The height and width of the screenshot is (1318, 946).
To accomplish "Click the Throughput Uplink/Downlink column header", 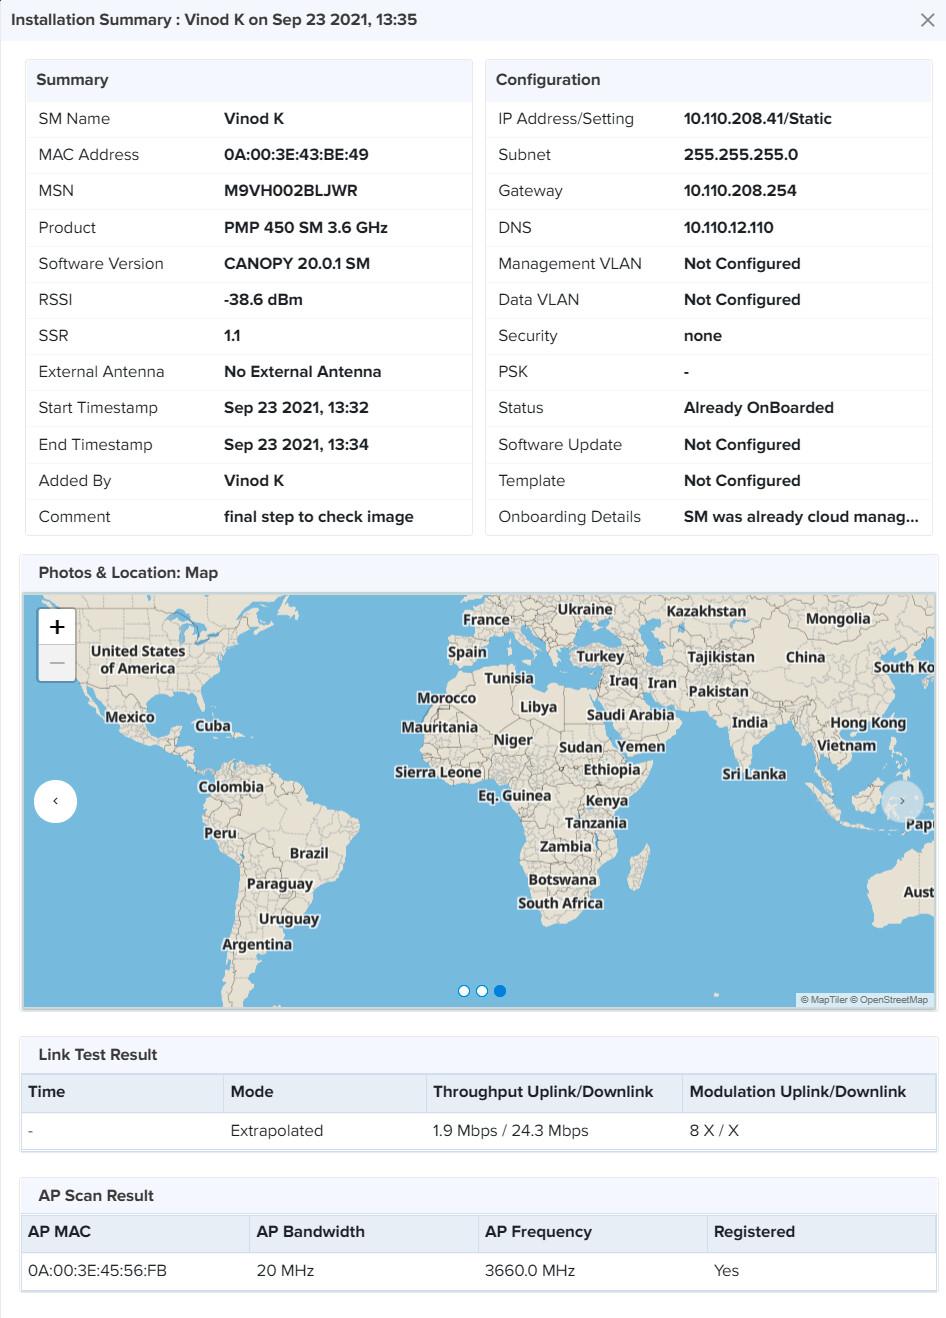I will [543, 1092].
